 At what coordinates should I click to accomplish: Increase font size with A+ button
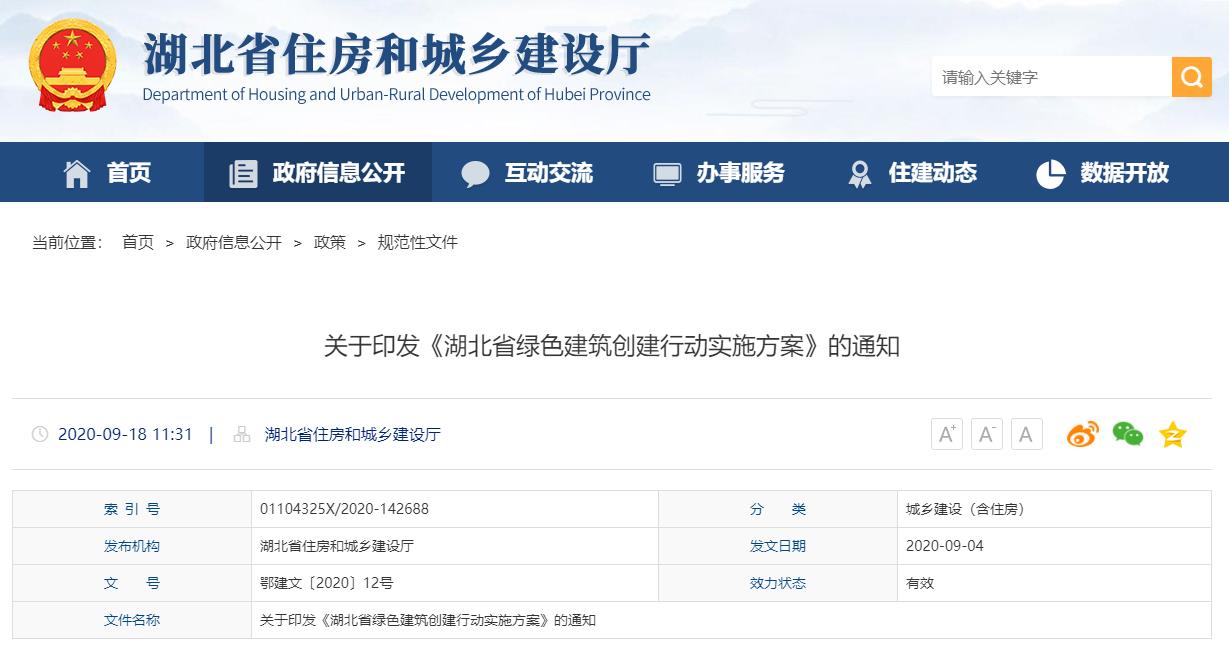tap(946, 434)
